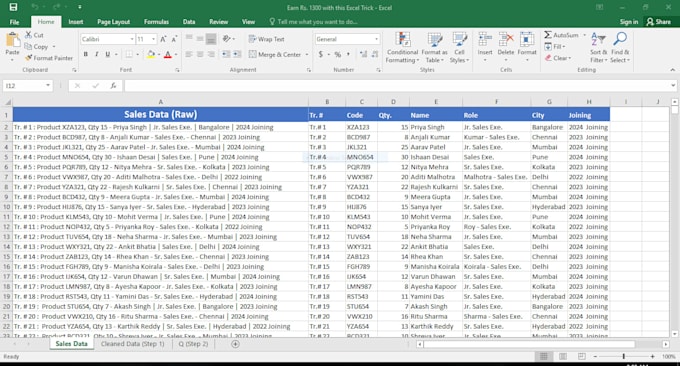The image size is (680, 366).
Task: Toggle left text alignment
Action: [189, 54]
